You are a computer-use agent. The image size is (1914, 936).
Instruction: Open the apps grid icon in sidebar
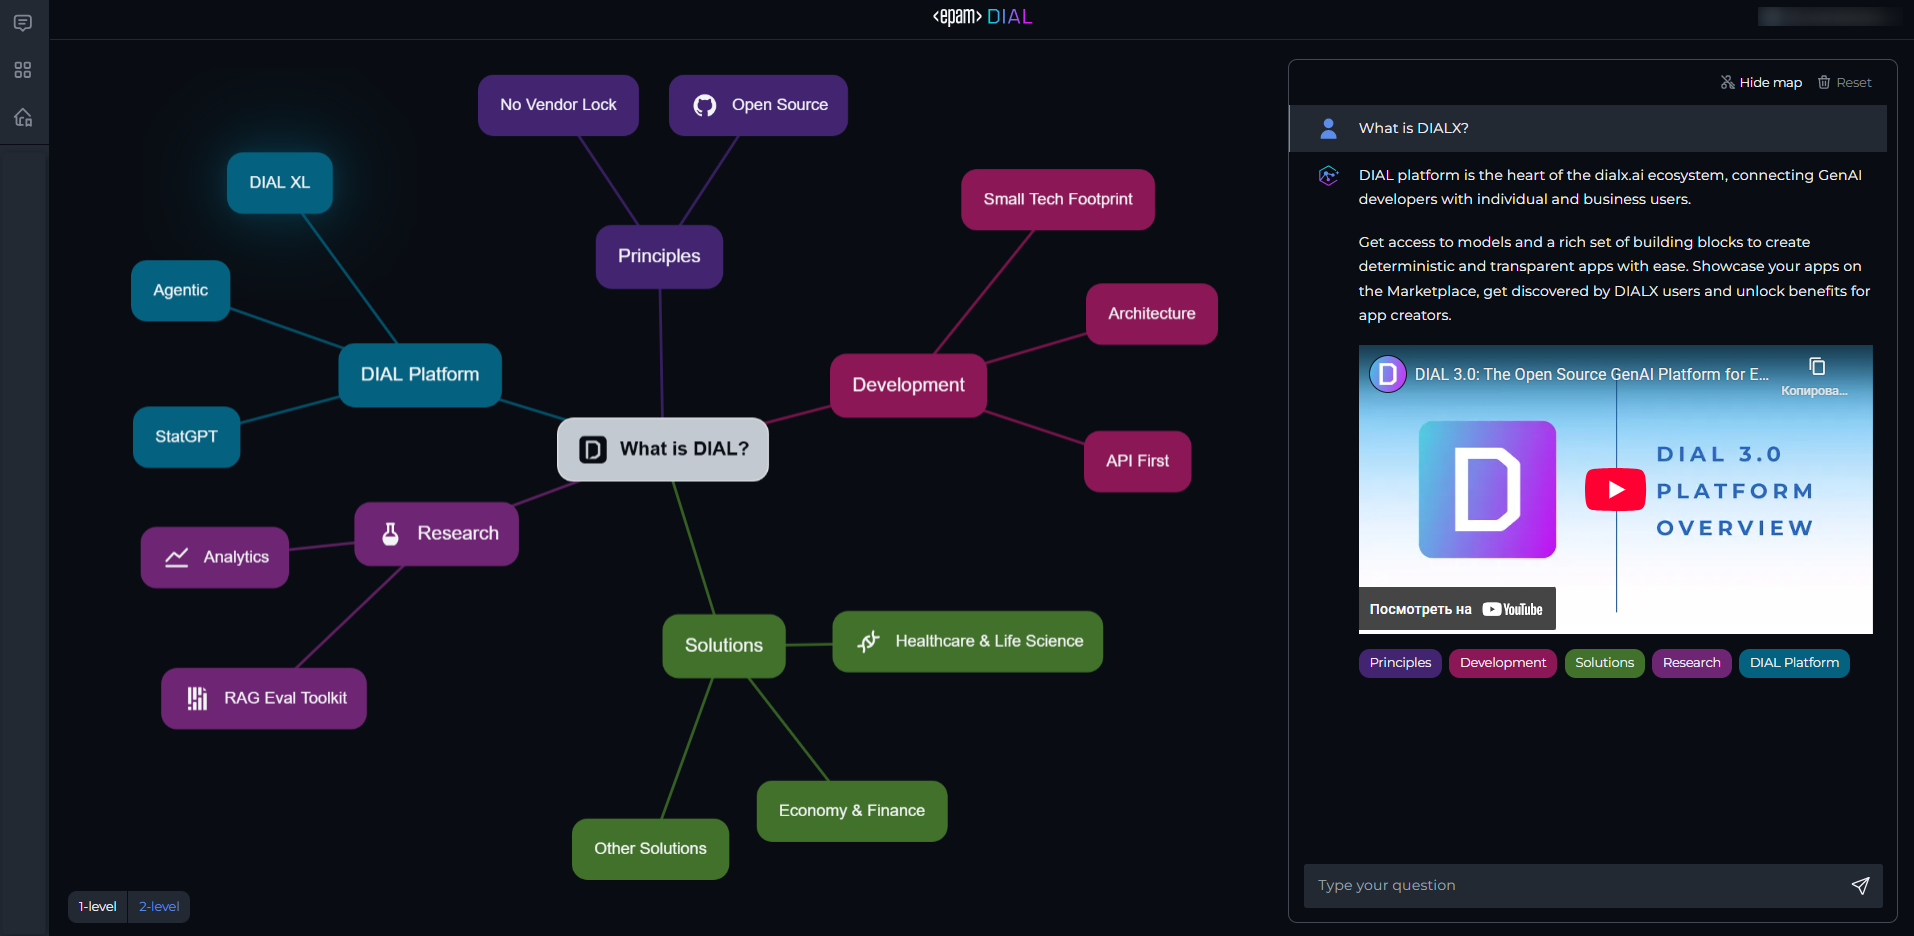(x=23, y=70)
